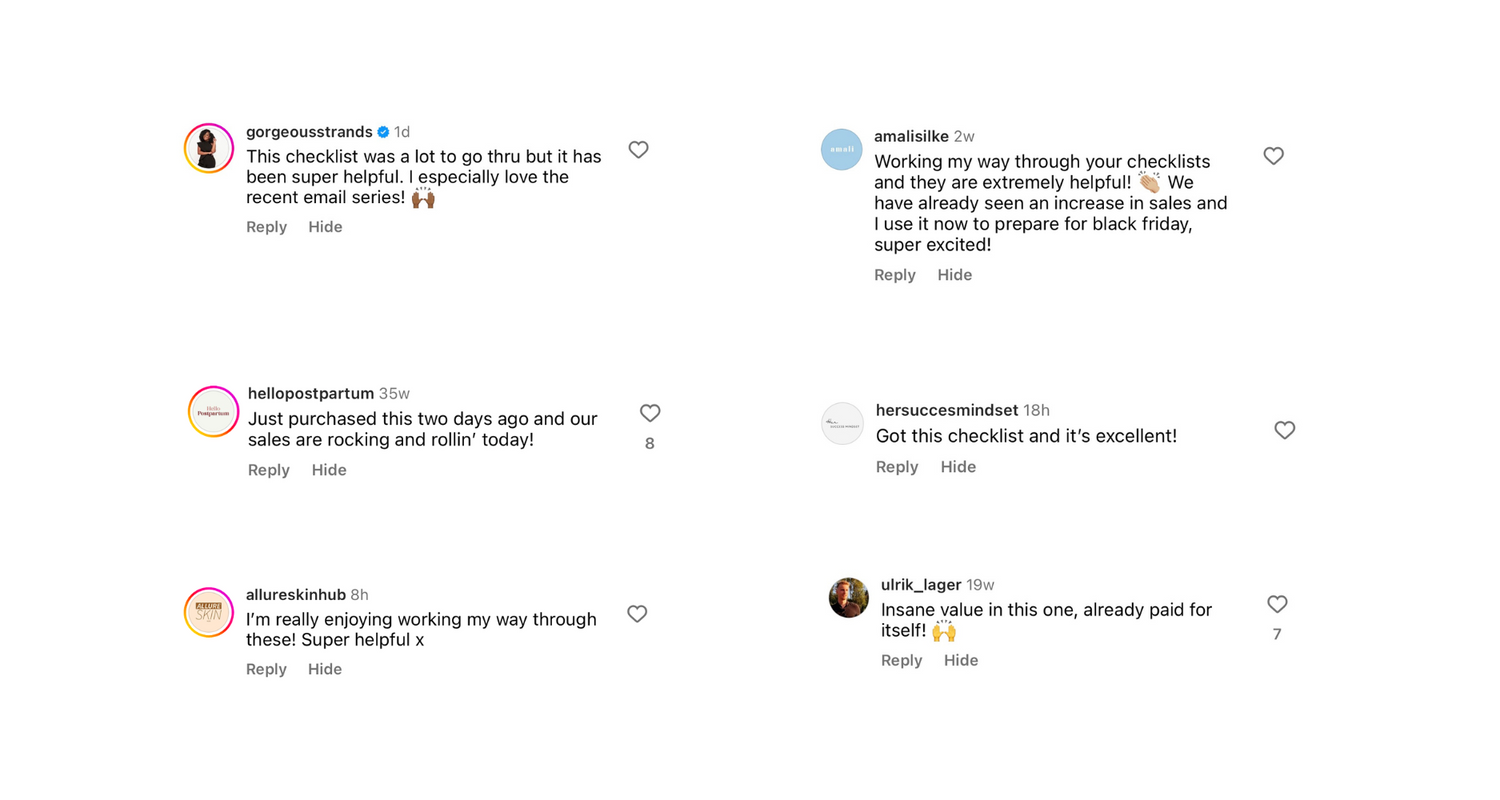1500x800 pixels.
Task: Like the gorgeousstrands comment
Action: click(x=638, y=150)
